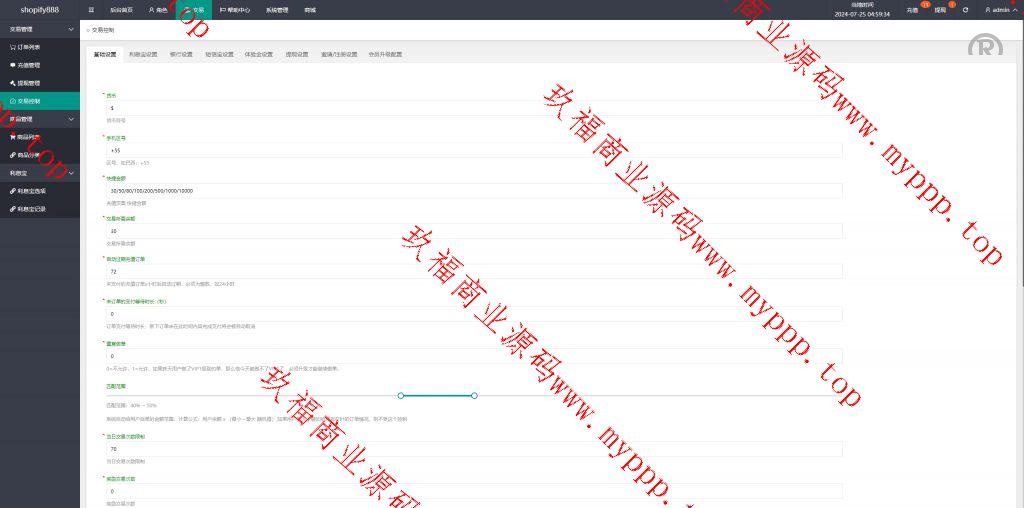Switch to the 银行设置 tab
Image resolution: width=1024 pixels, height=508 pixels.
tap(181, 54)
